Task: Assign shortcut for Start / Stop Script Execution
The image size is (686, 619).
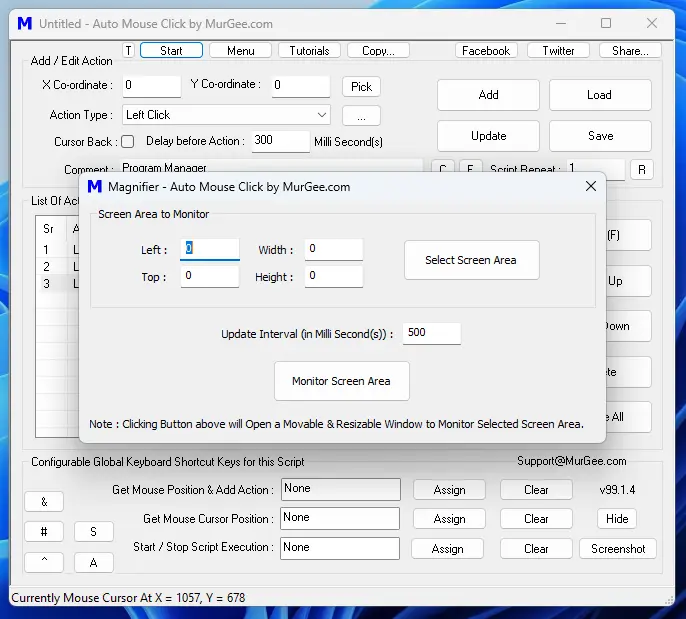Action: (448, 549)
